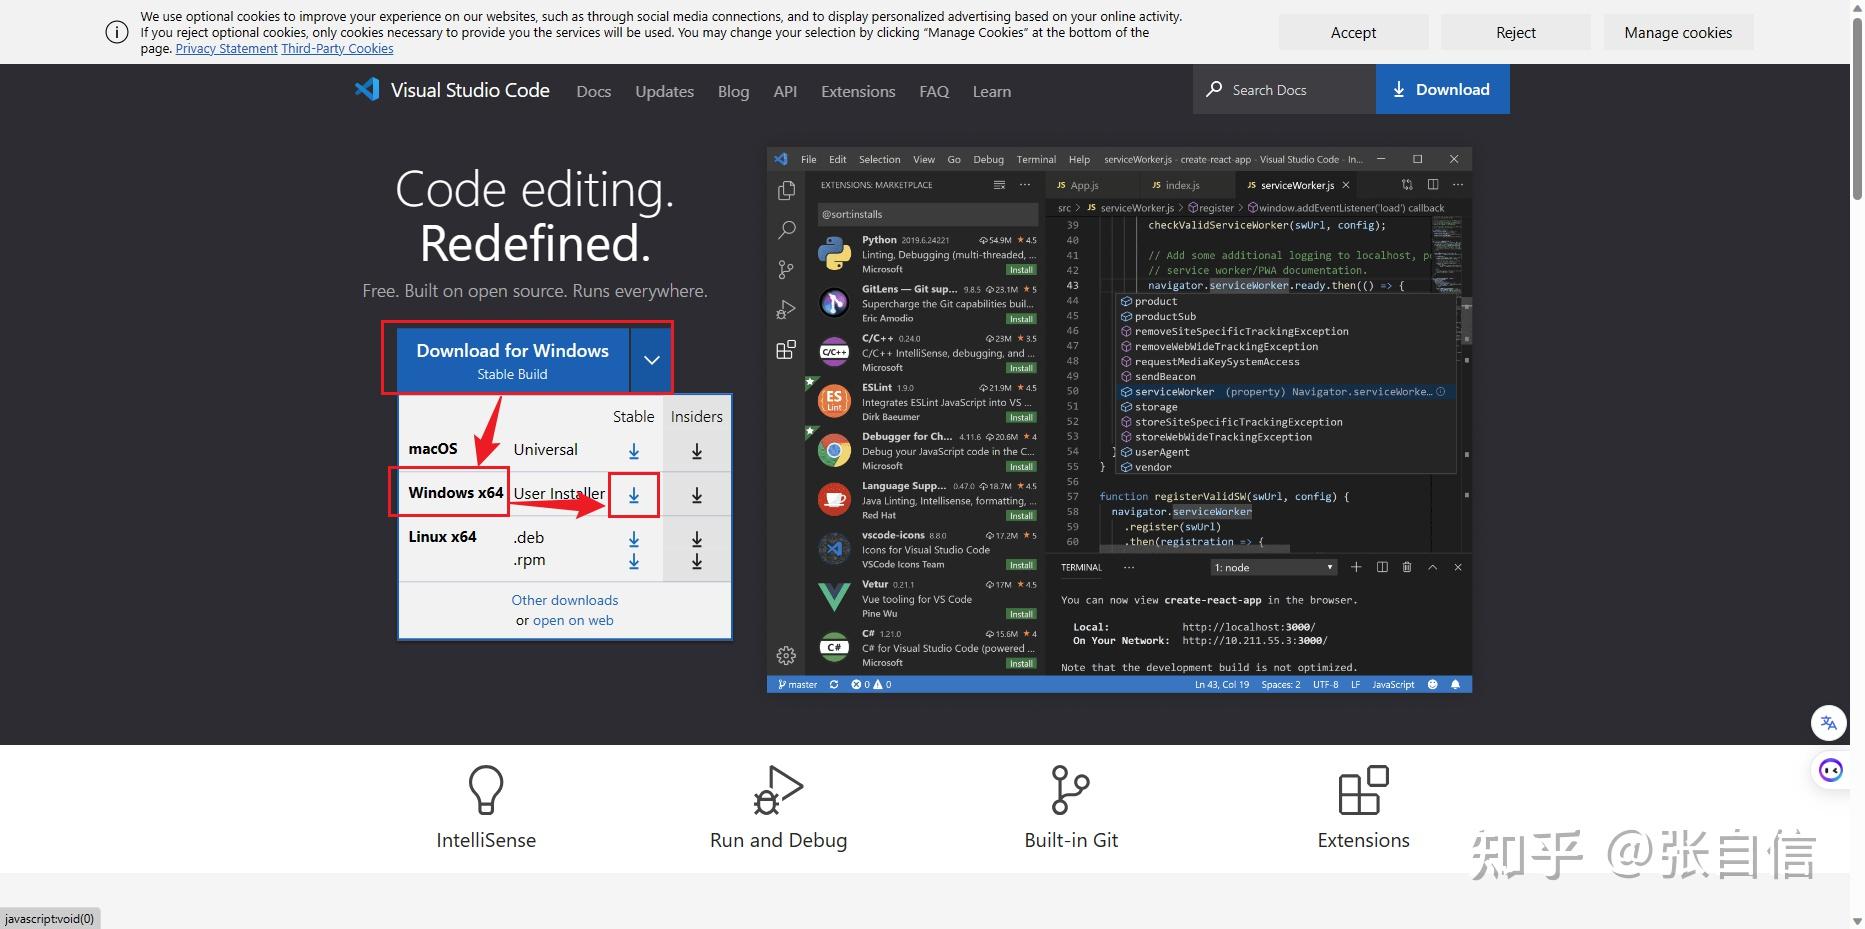This screenshot has width=1865, height=929.
Task: Click the new terminal plus icon
Action: coord(1356,567)
